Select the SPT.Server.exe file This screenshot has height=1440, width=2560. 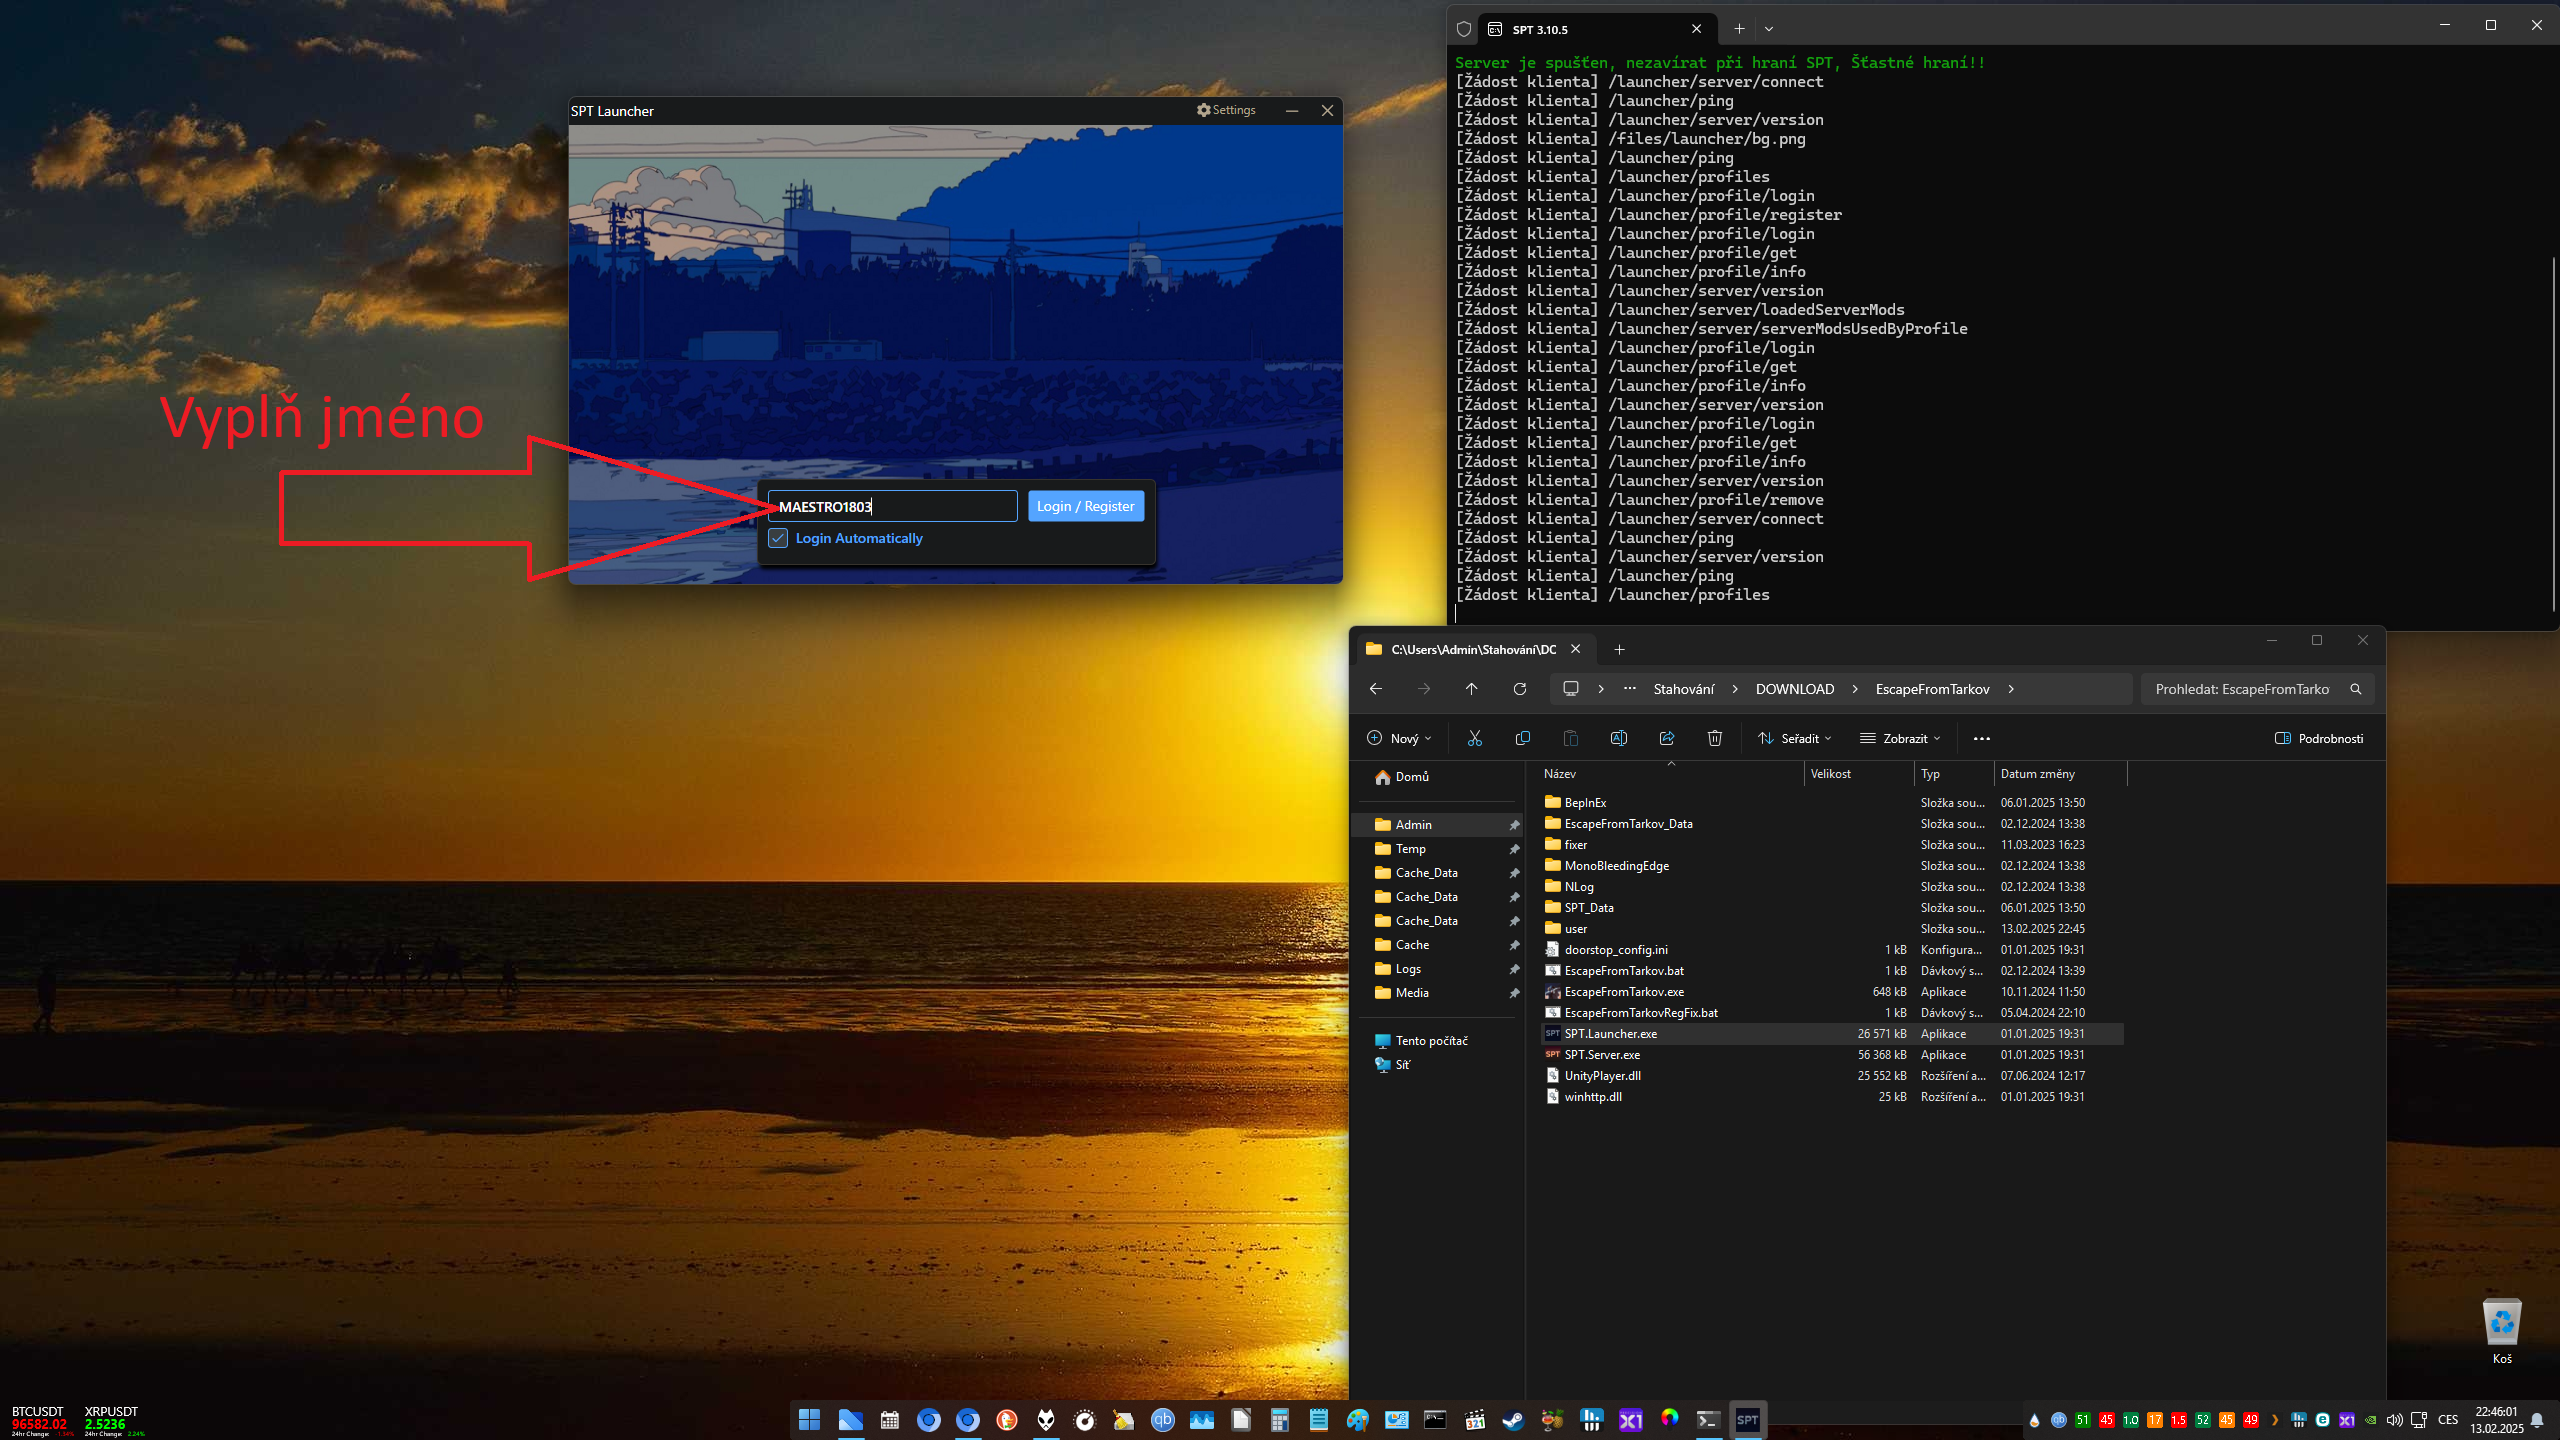coord(1601,1055)
